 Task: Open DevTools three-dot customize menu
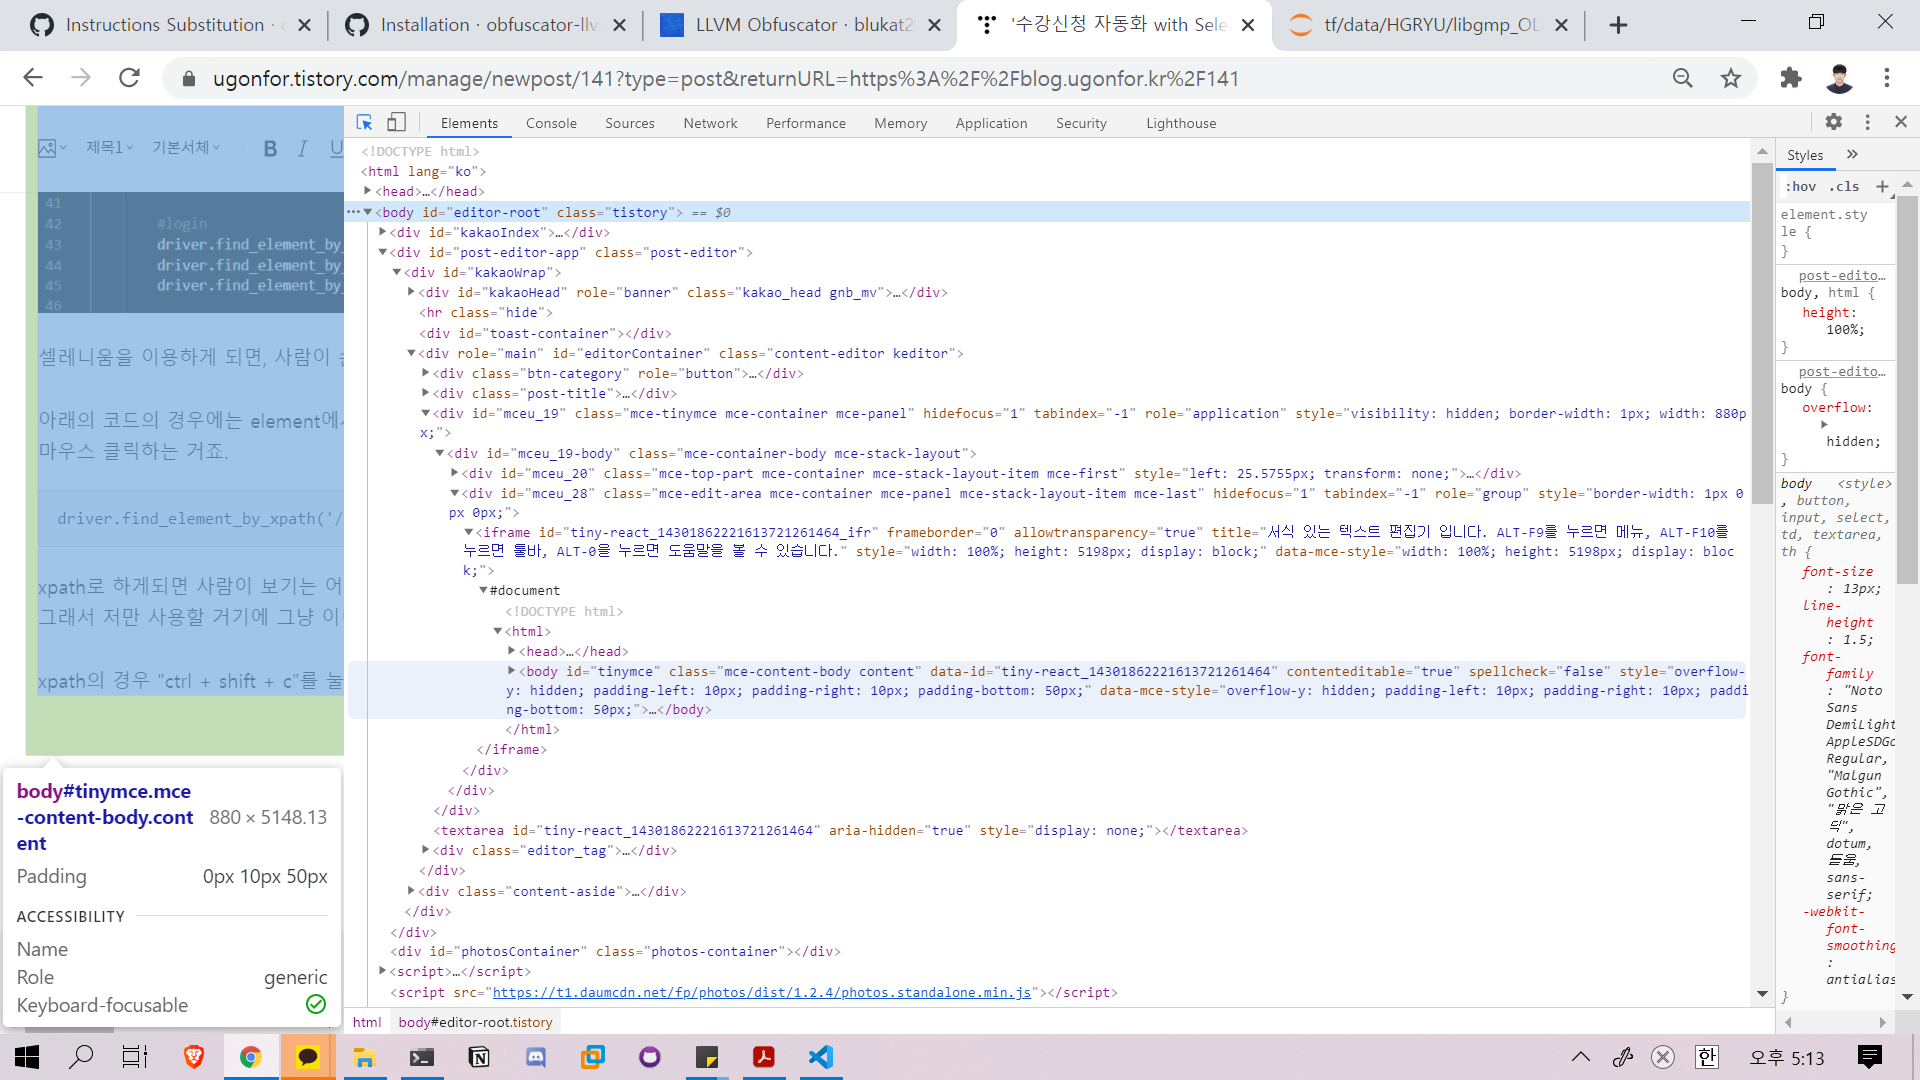[x=1867, y=122]
